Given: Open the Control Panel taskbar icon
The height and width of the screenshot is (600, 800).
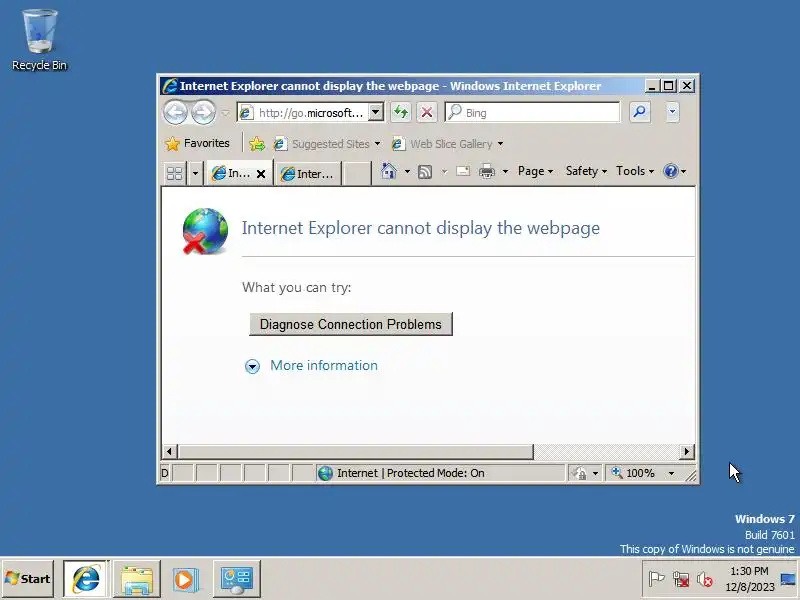Looking at the screenshot, I should [x=237, y=579].
